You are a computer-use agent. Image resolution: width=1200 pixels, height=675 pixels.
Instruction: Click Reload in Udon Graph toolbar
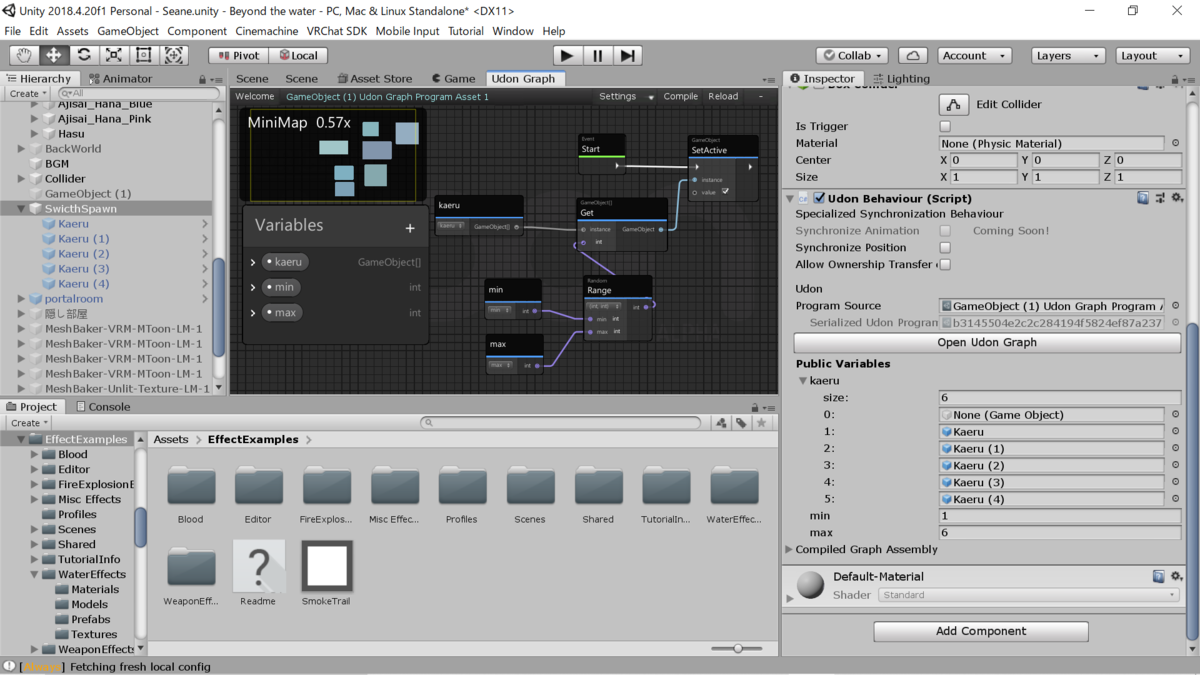point(723,96)
